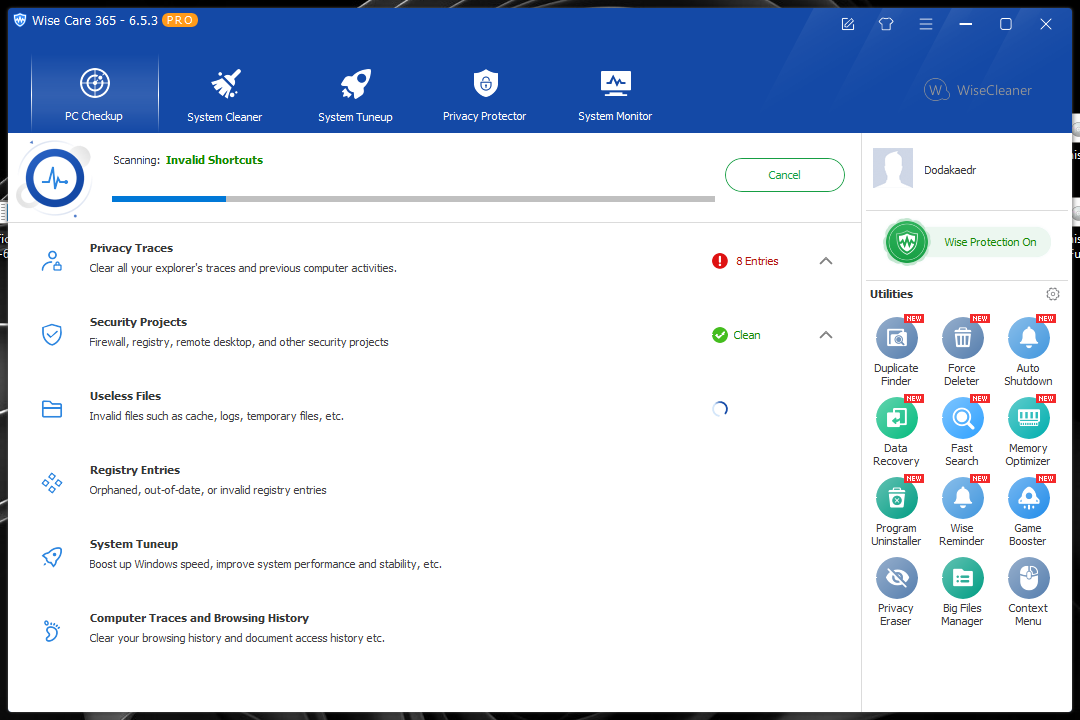
Task: Launch the Force Deleter utility
Action: click(962, 351)
